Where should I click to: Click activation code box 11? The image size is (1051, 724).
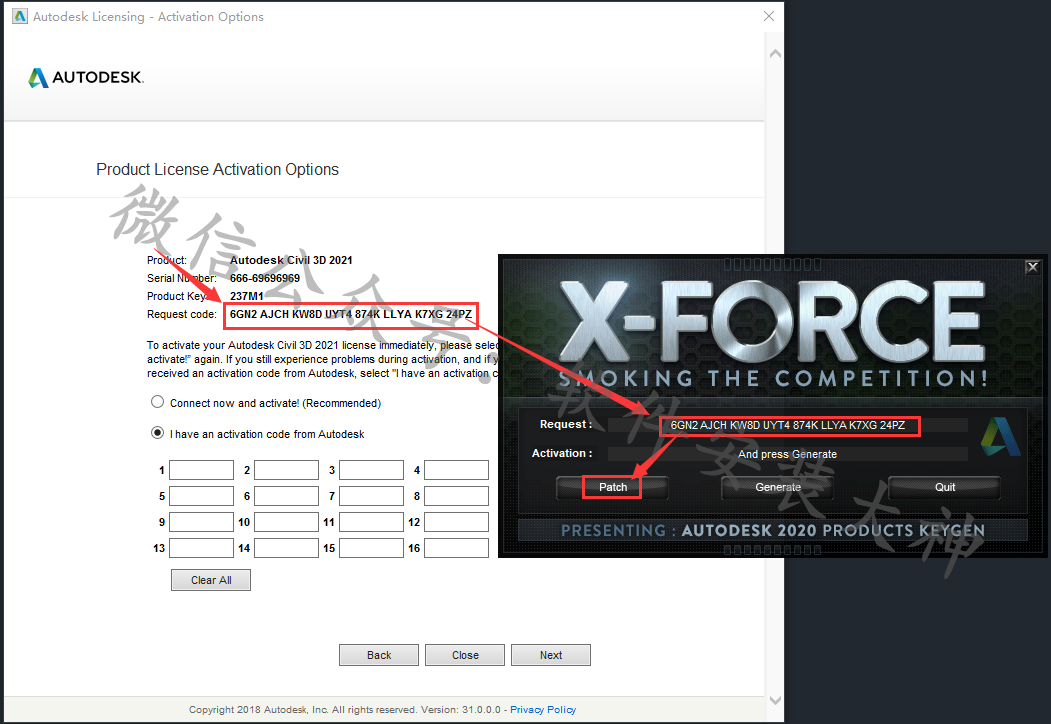[x=371, y=522]
